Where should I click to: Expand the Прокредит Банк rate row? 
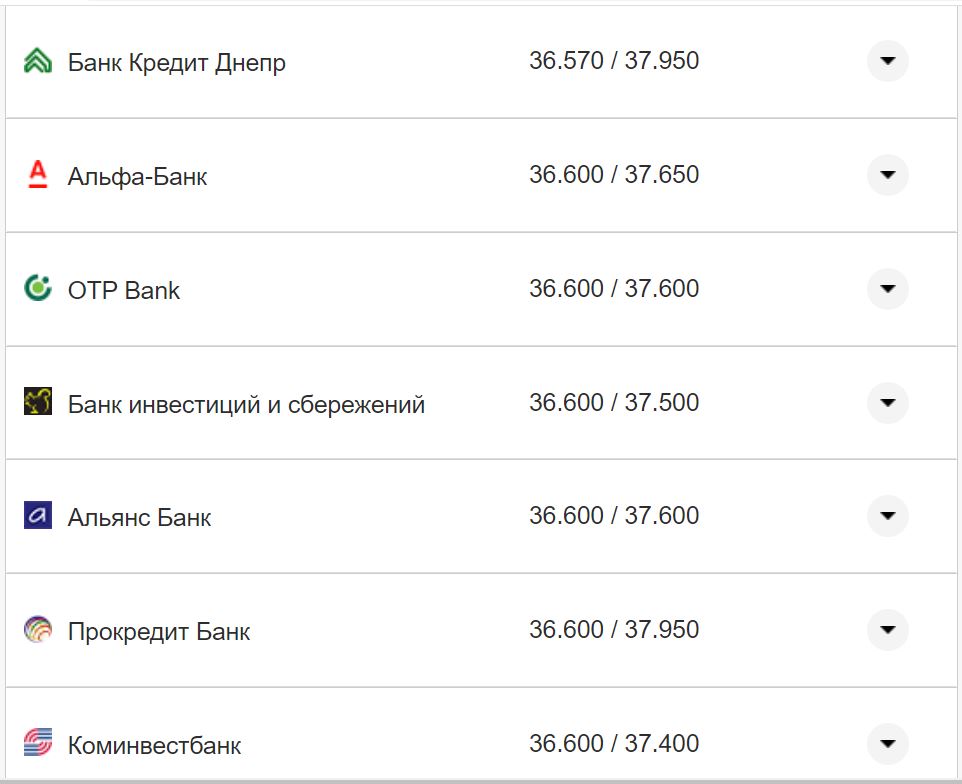tap(888, 630)
